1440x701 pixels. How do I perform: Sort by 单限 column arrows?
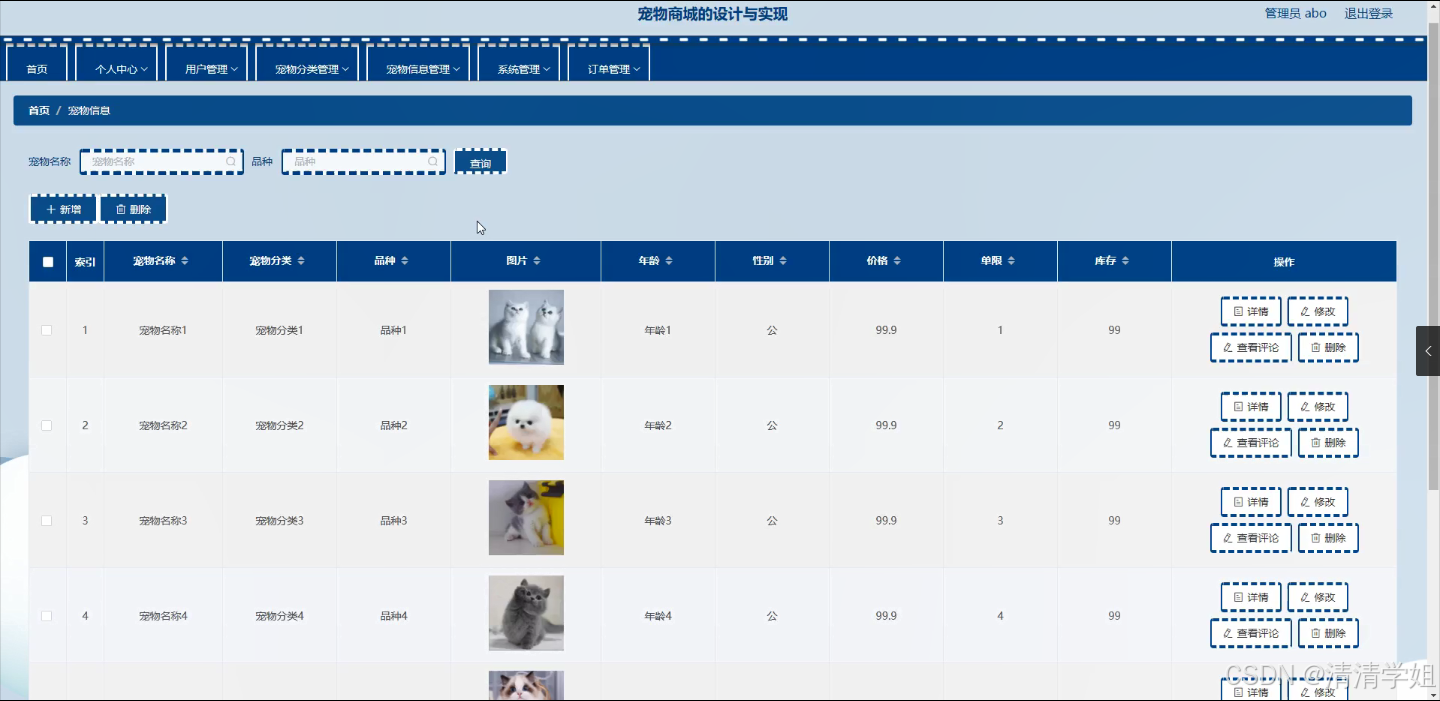tap(1011, 261)
